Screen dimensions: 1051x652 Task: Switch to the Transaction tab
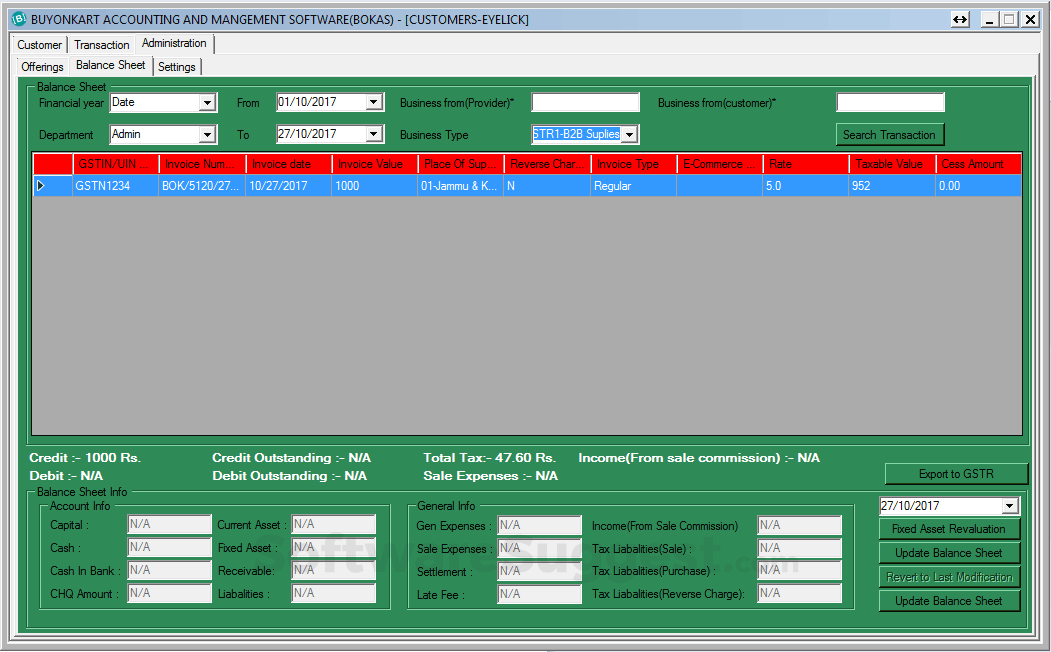[101, 44]
